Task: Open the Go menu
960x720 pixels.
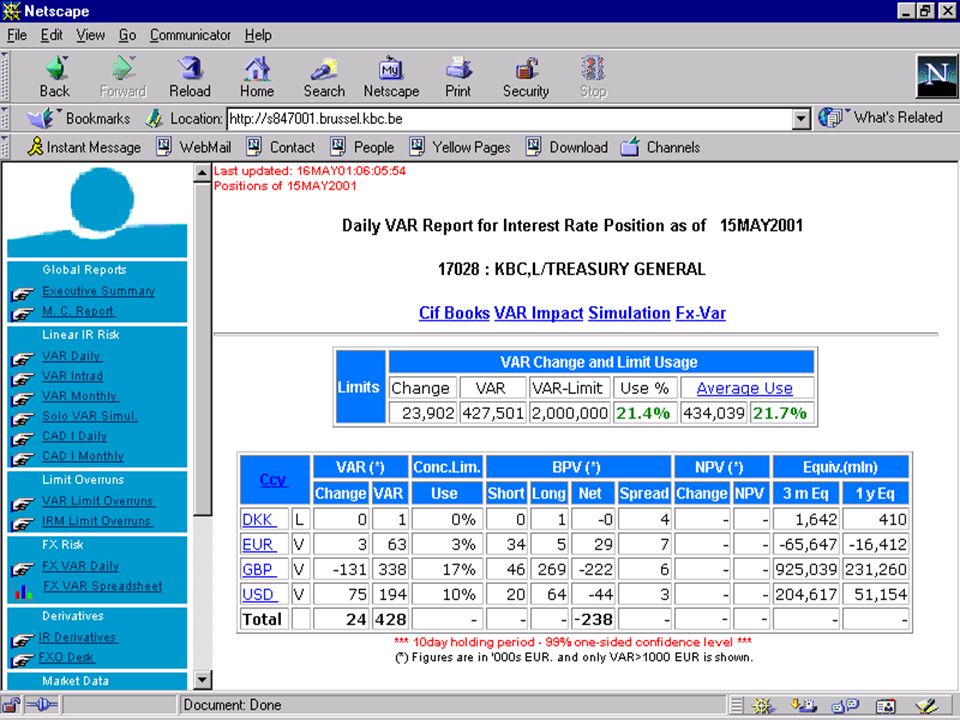Action: coord(127,36)
